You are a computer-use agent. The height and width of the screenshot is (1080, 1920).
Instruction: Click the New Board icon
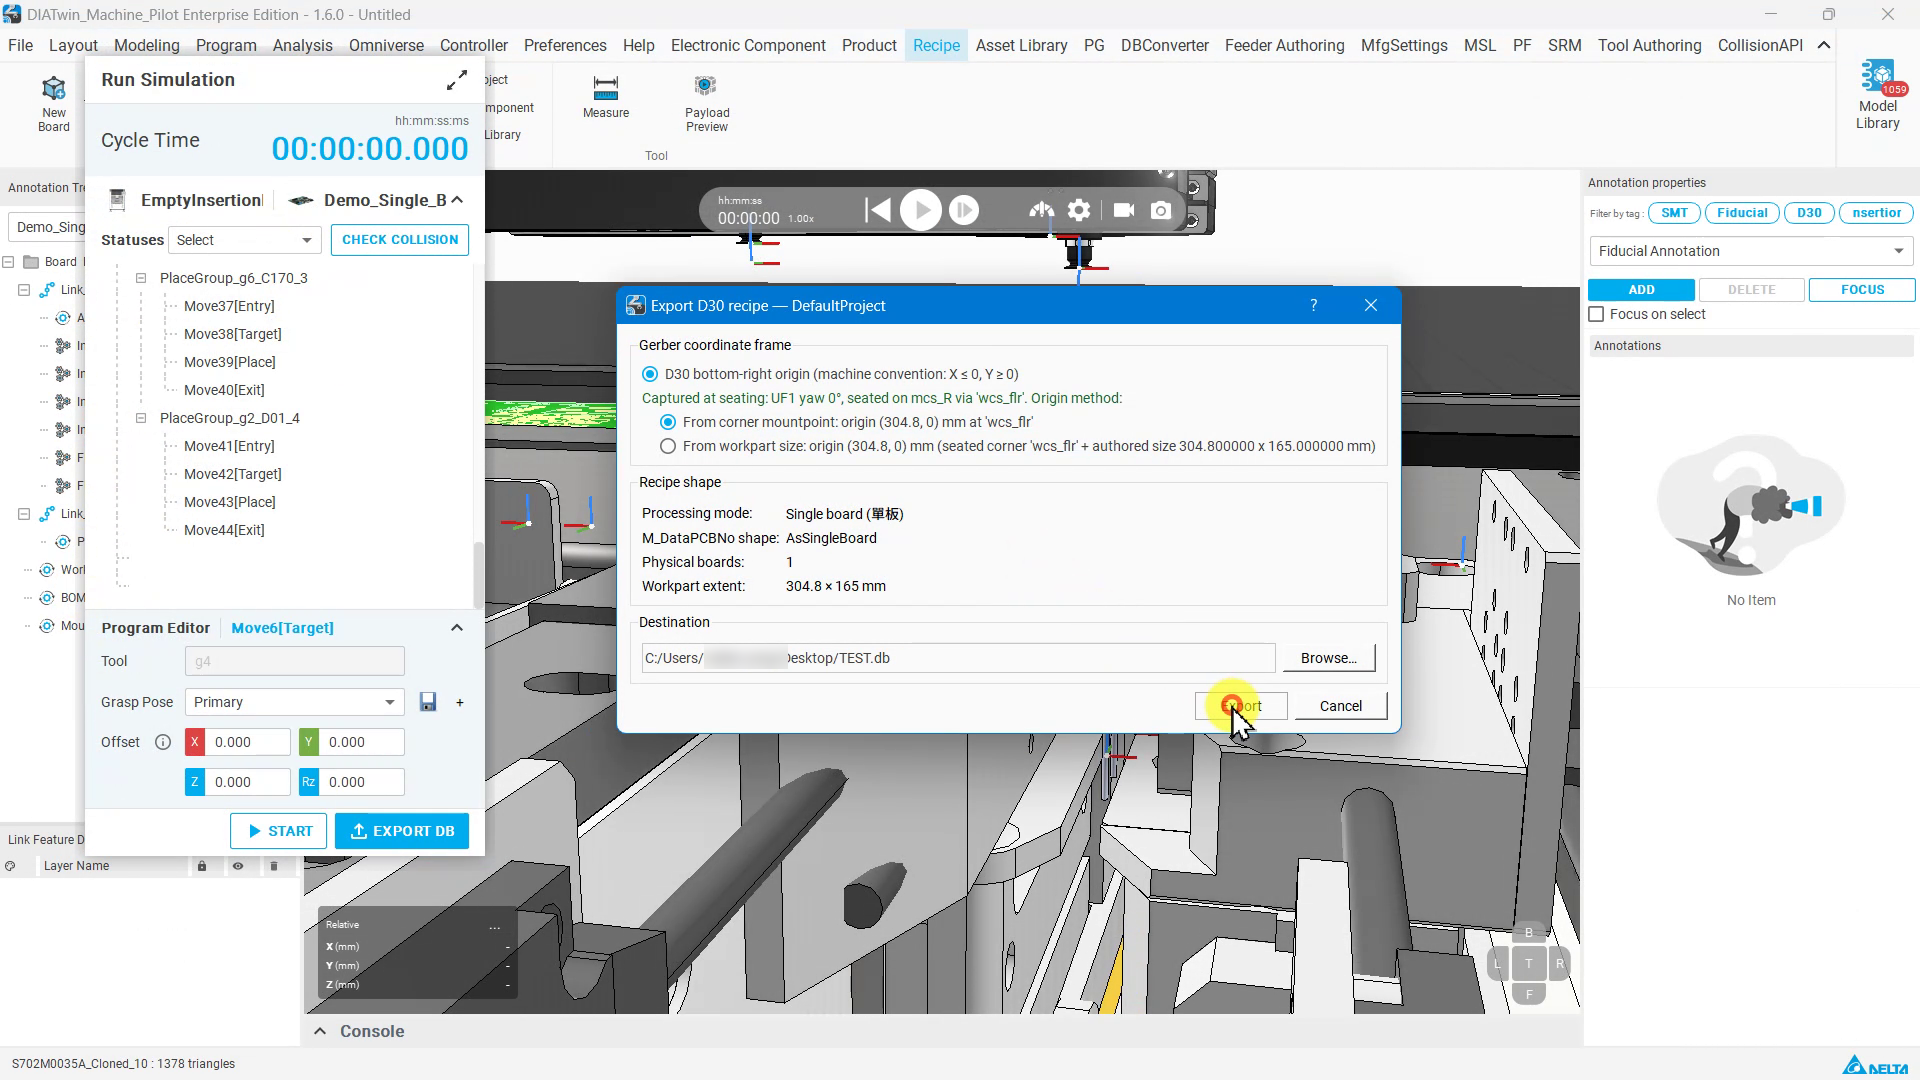pos(54,103)
